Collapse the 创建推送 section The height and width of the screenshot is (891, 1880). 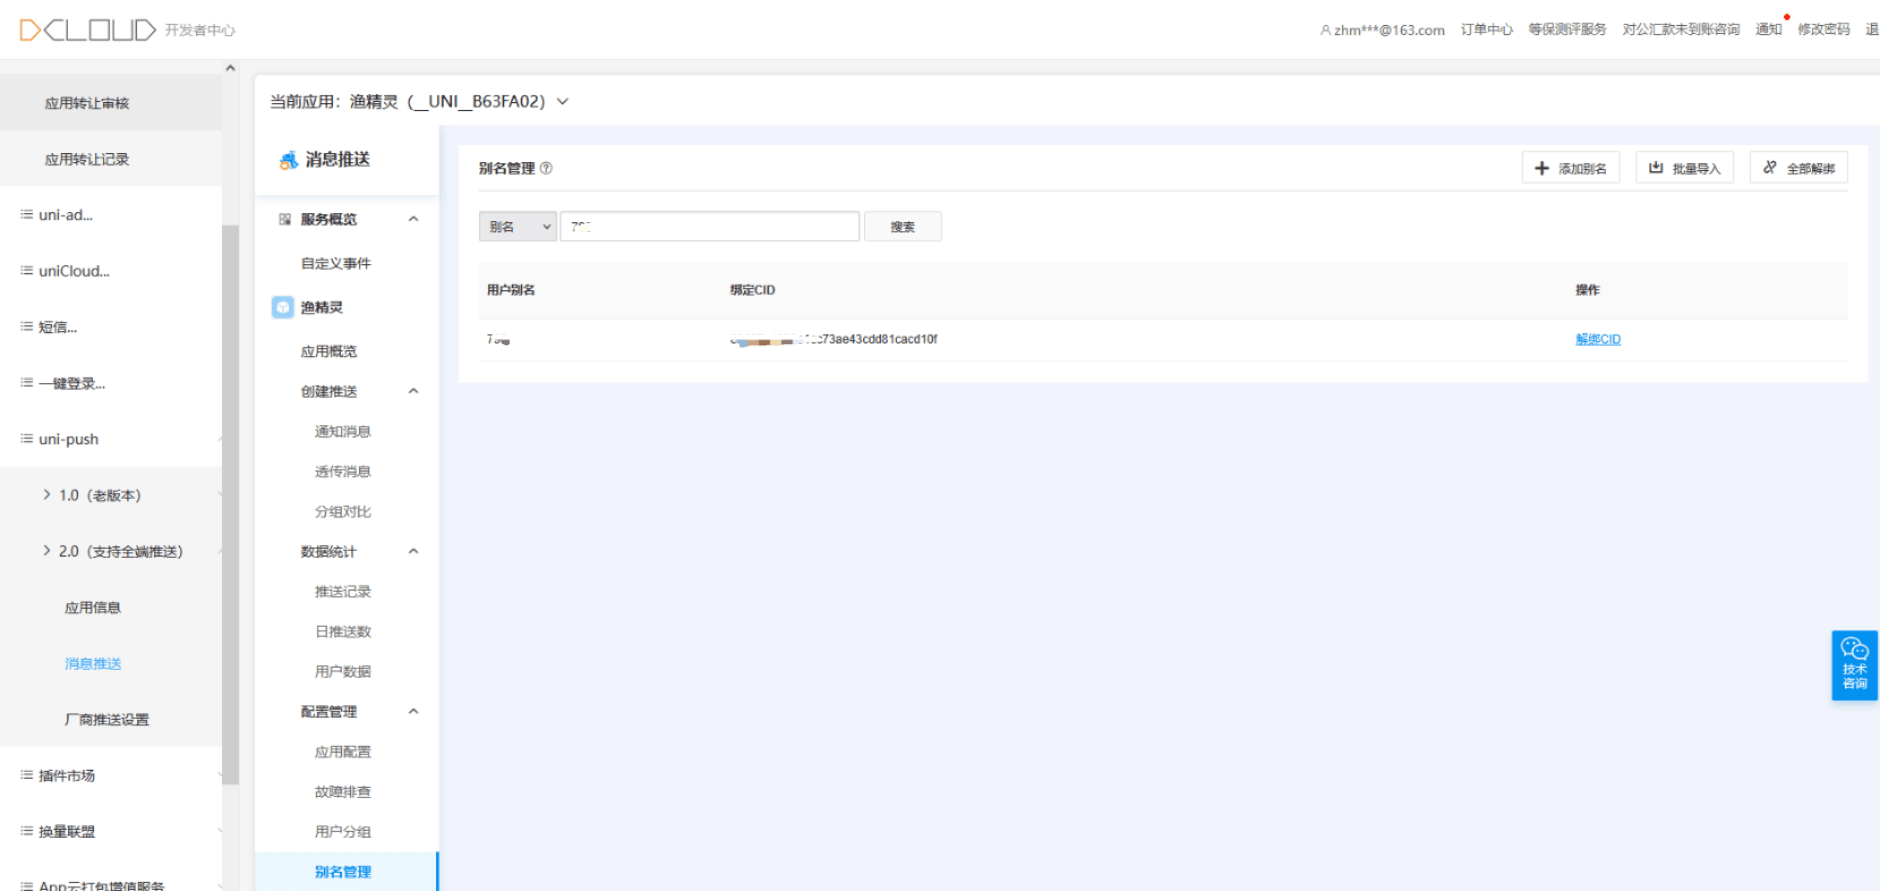tap(413, 391)
